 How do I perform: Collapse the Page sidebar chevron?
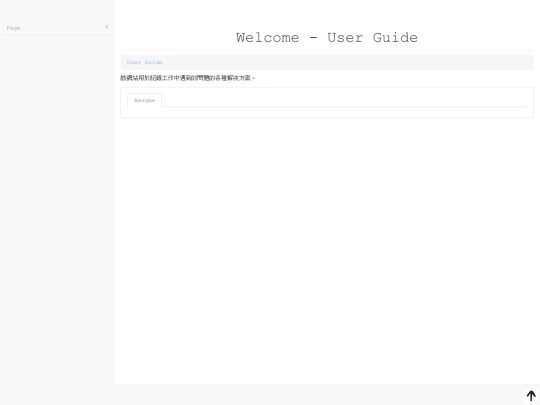point(106,27)
